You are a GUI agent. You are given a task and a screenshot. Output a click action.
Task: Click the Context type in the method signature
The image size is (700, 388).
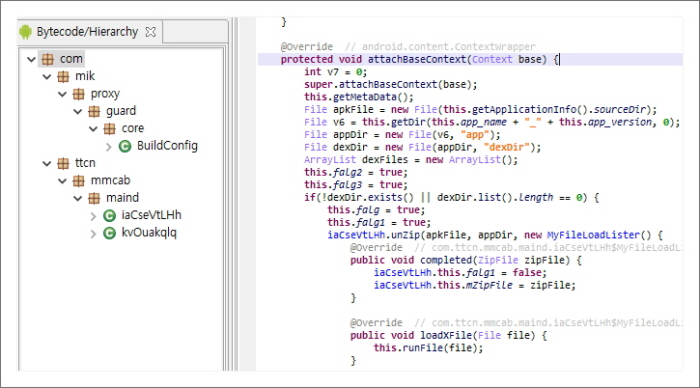coord(492,59)
